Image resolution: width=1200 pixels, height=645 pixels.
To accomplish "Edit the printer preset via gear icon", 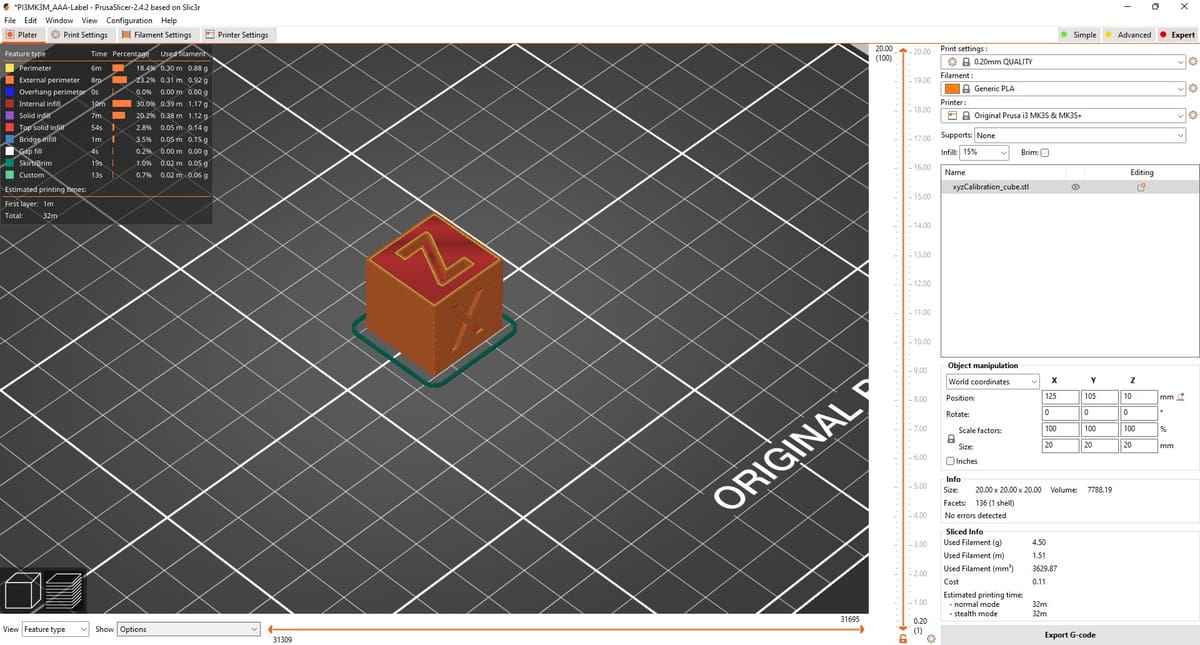I will click(x=1193, y=115).
